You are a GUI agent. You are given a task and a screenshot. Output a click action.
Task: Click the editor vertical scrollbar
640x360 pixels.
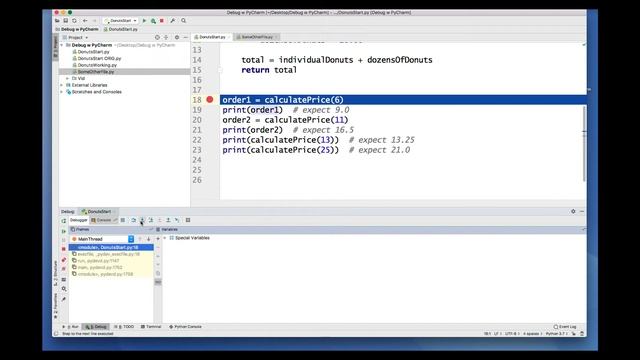584,143
